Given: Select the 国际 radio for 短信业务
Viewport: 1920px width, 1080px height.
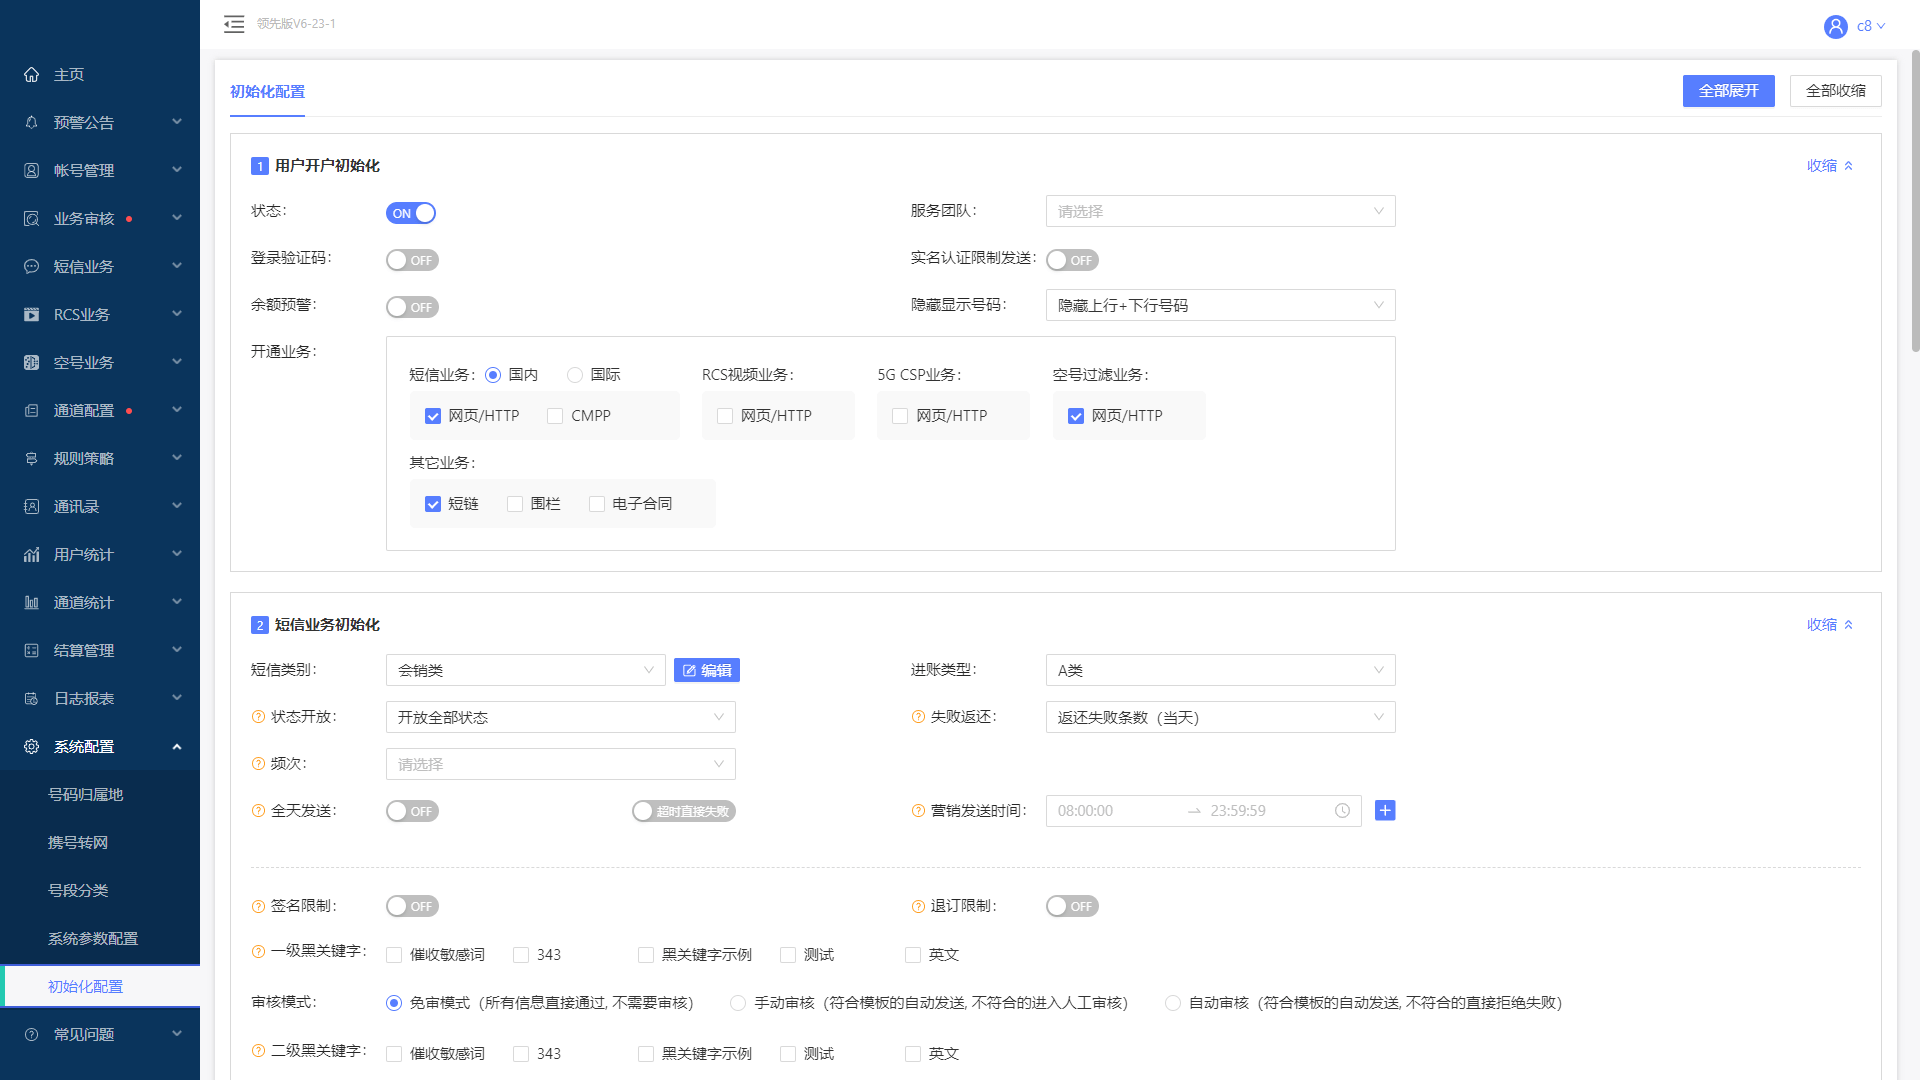Looking at the screenshot, I should point(575,375).
